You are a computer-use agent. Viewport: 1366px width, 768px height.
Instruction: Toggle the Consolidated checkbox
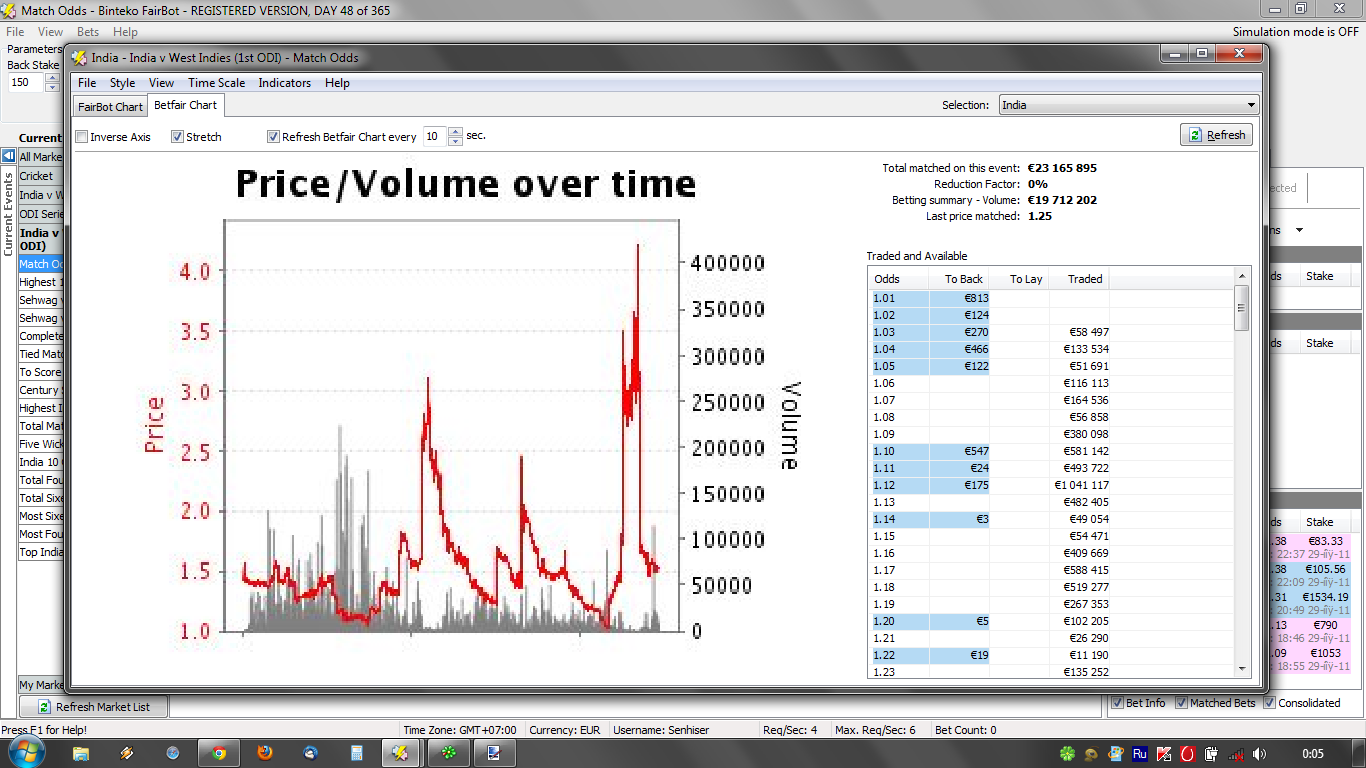pyautogui.click(x=1270, y=703)
